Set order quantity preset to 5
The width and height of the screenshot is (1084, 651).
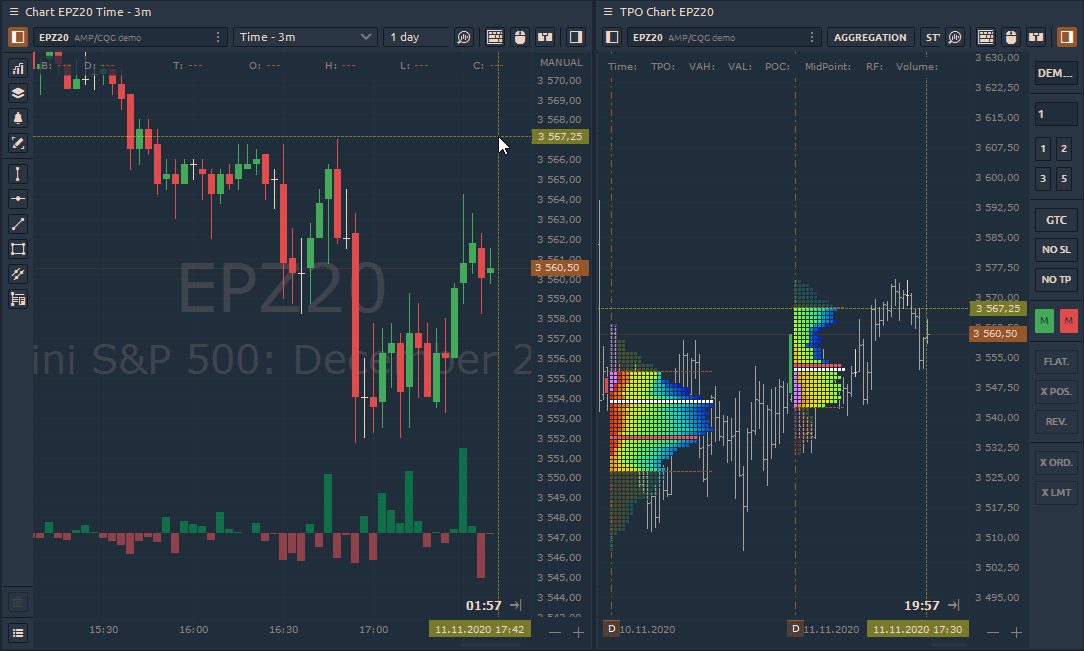click(x=1064, y=178)
